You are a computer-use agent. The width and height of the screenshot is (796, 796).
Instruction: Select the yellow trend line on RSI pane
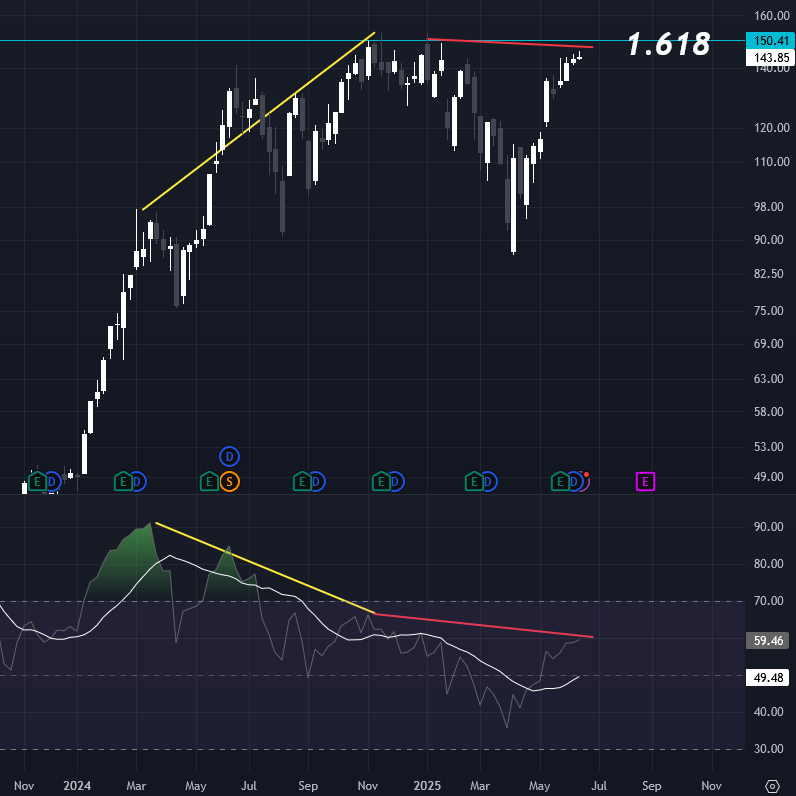click(x=265, y=568)
